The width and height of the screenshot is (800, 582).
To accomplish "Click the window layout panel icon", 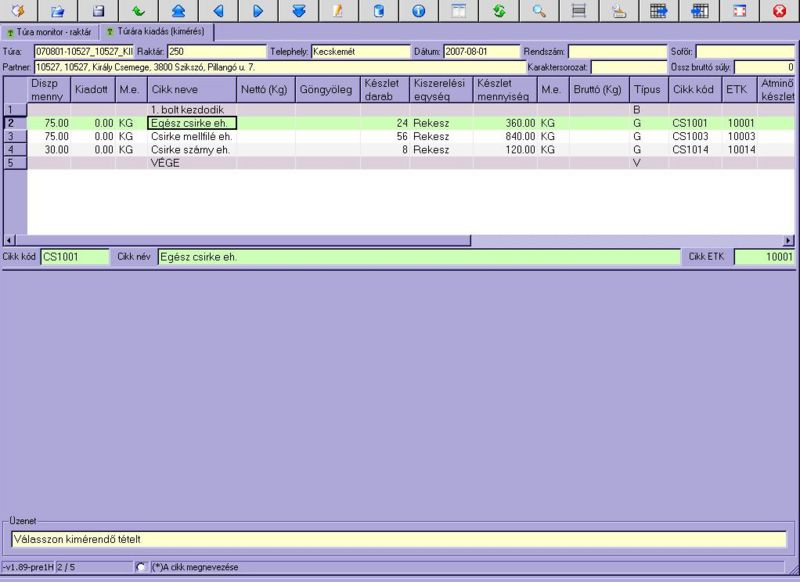I will pyautogui.click(x=459, y=11).
